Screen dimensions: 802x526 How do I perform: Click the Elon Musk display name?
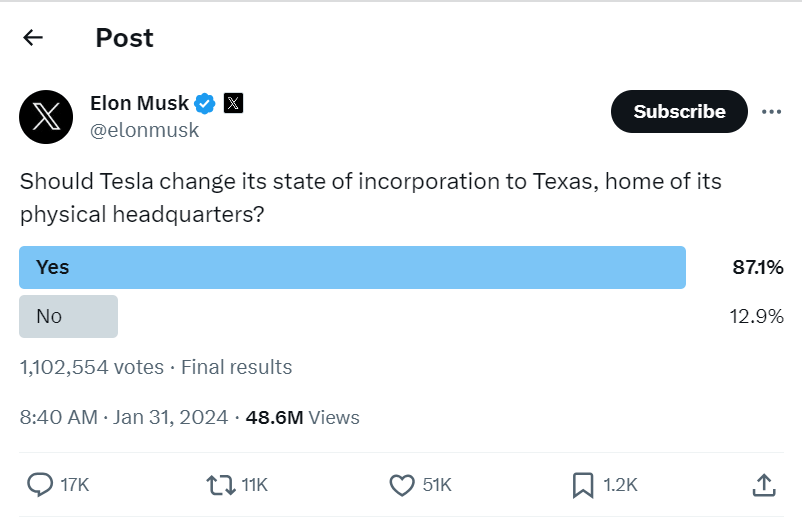pyautogui.click(x=139, y=103)
